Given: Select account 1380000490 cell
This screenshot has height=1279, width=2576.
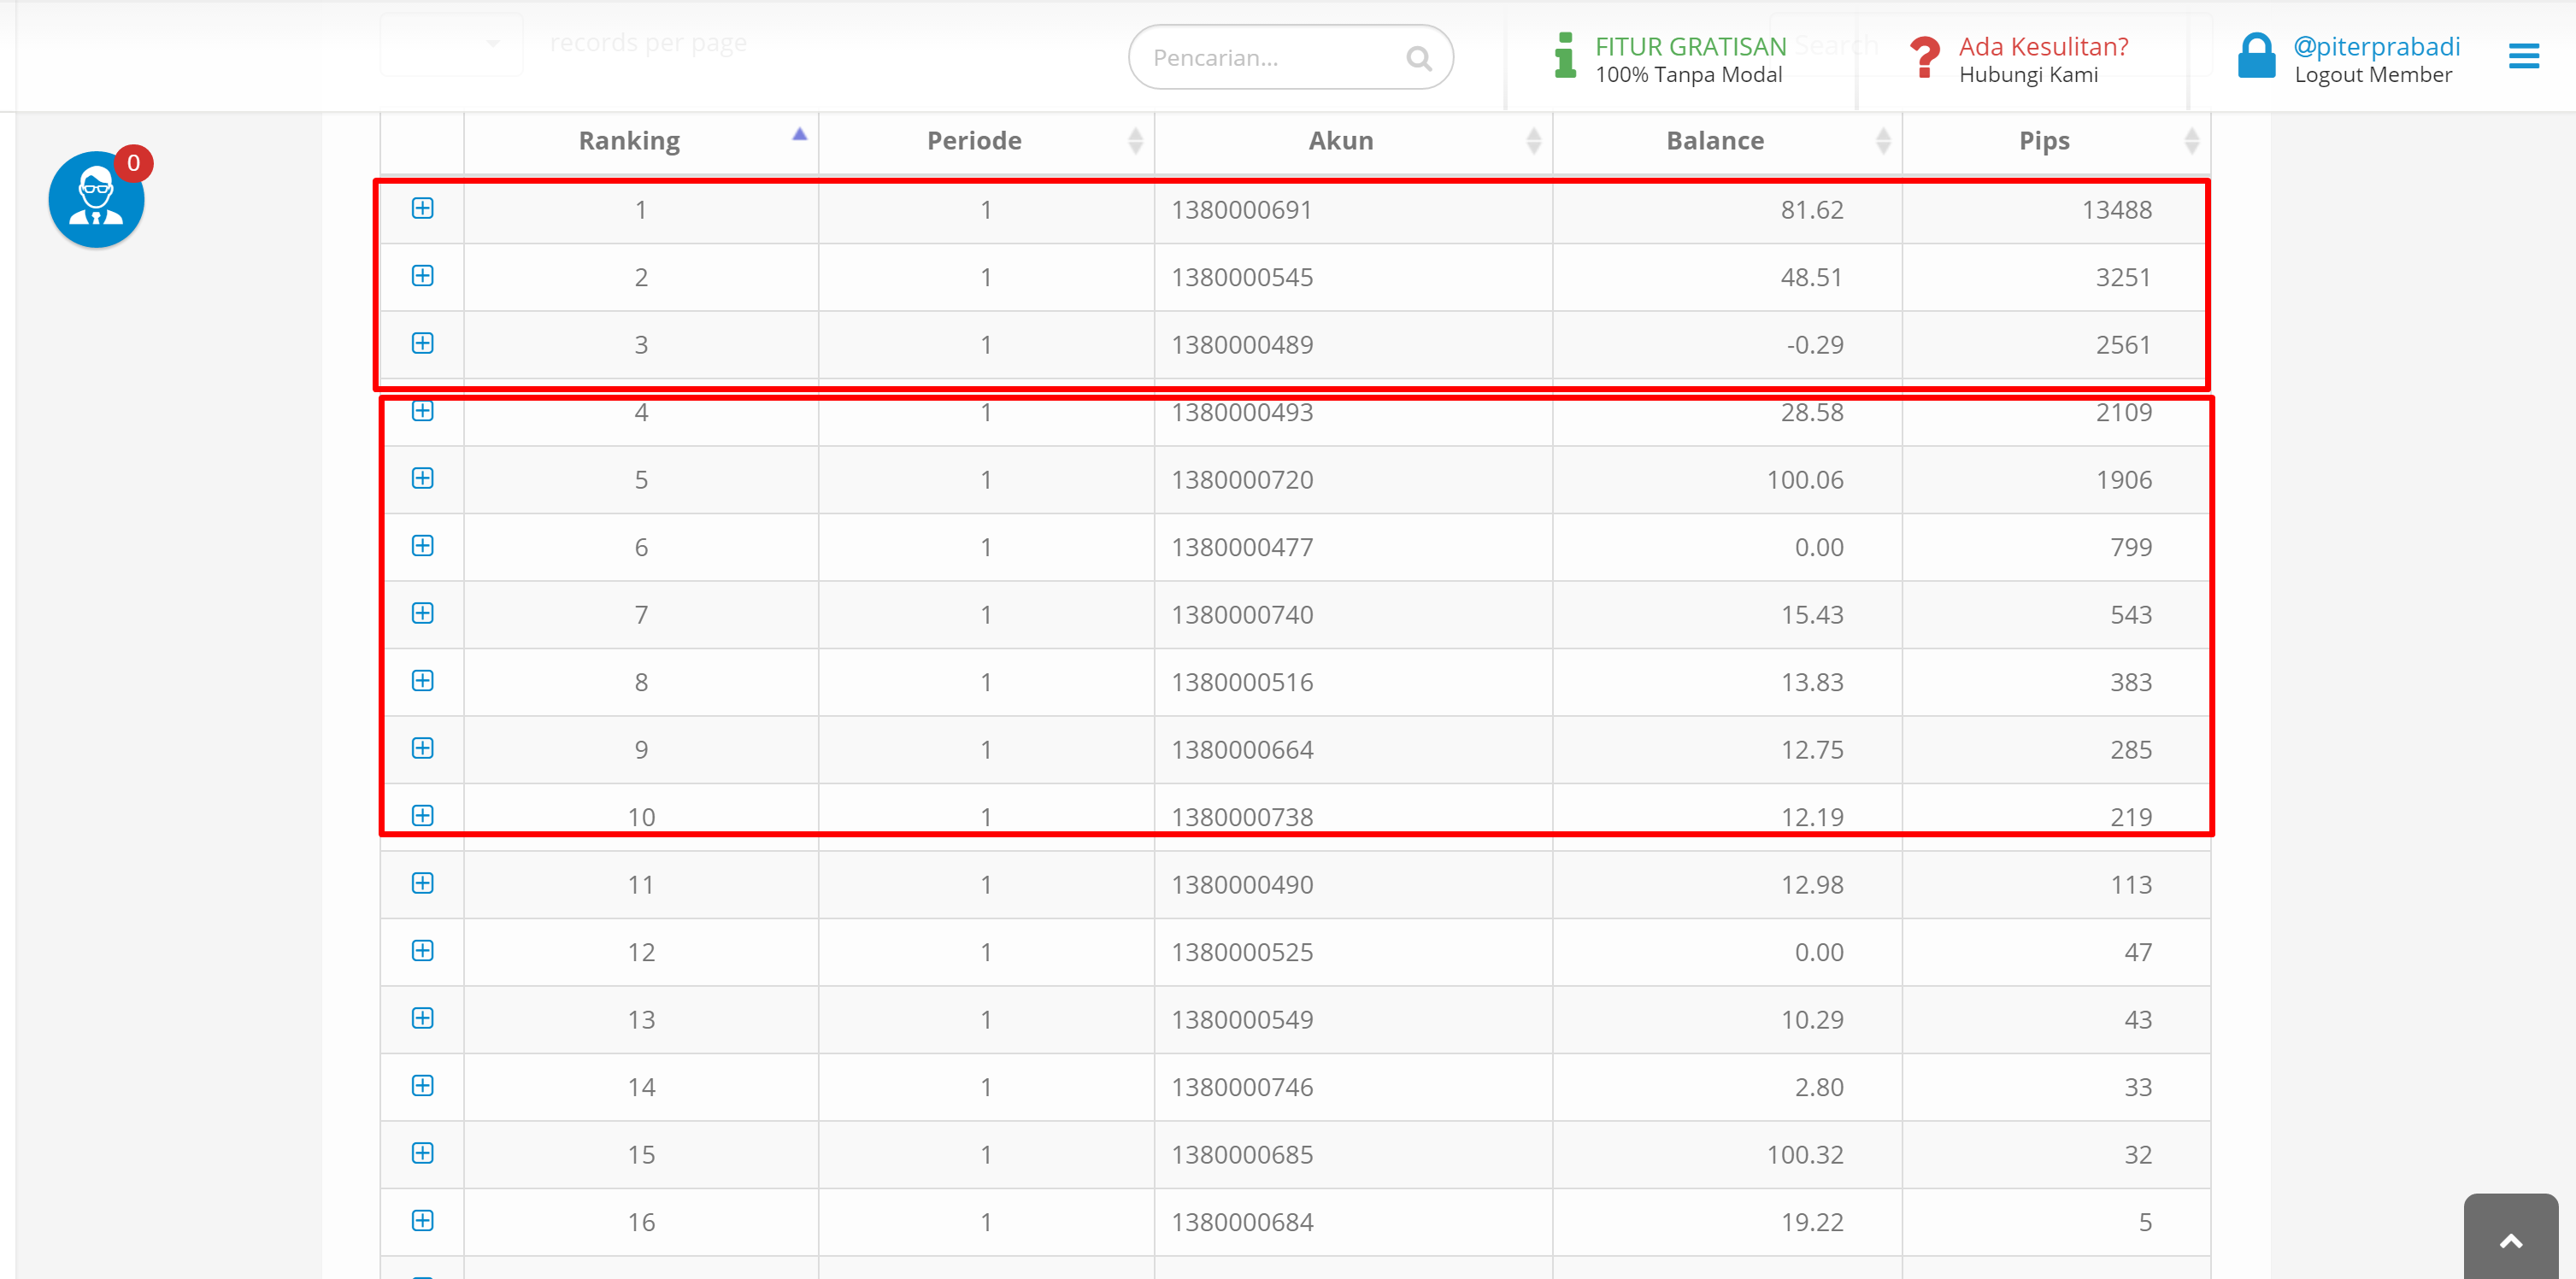Looking at the screenshot, I should tap(1353, 885).
